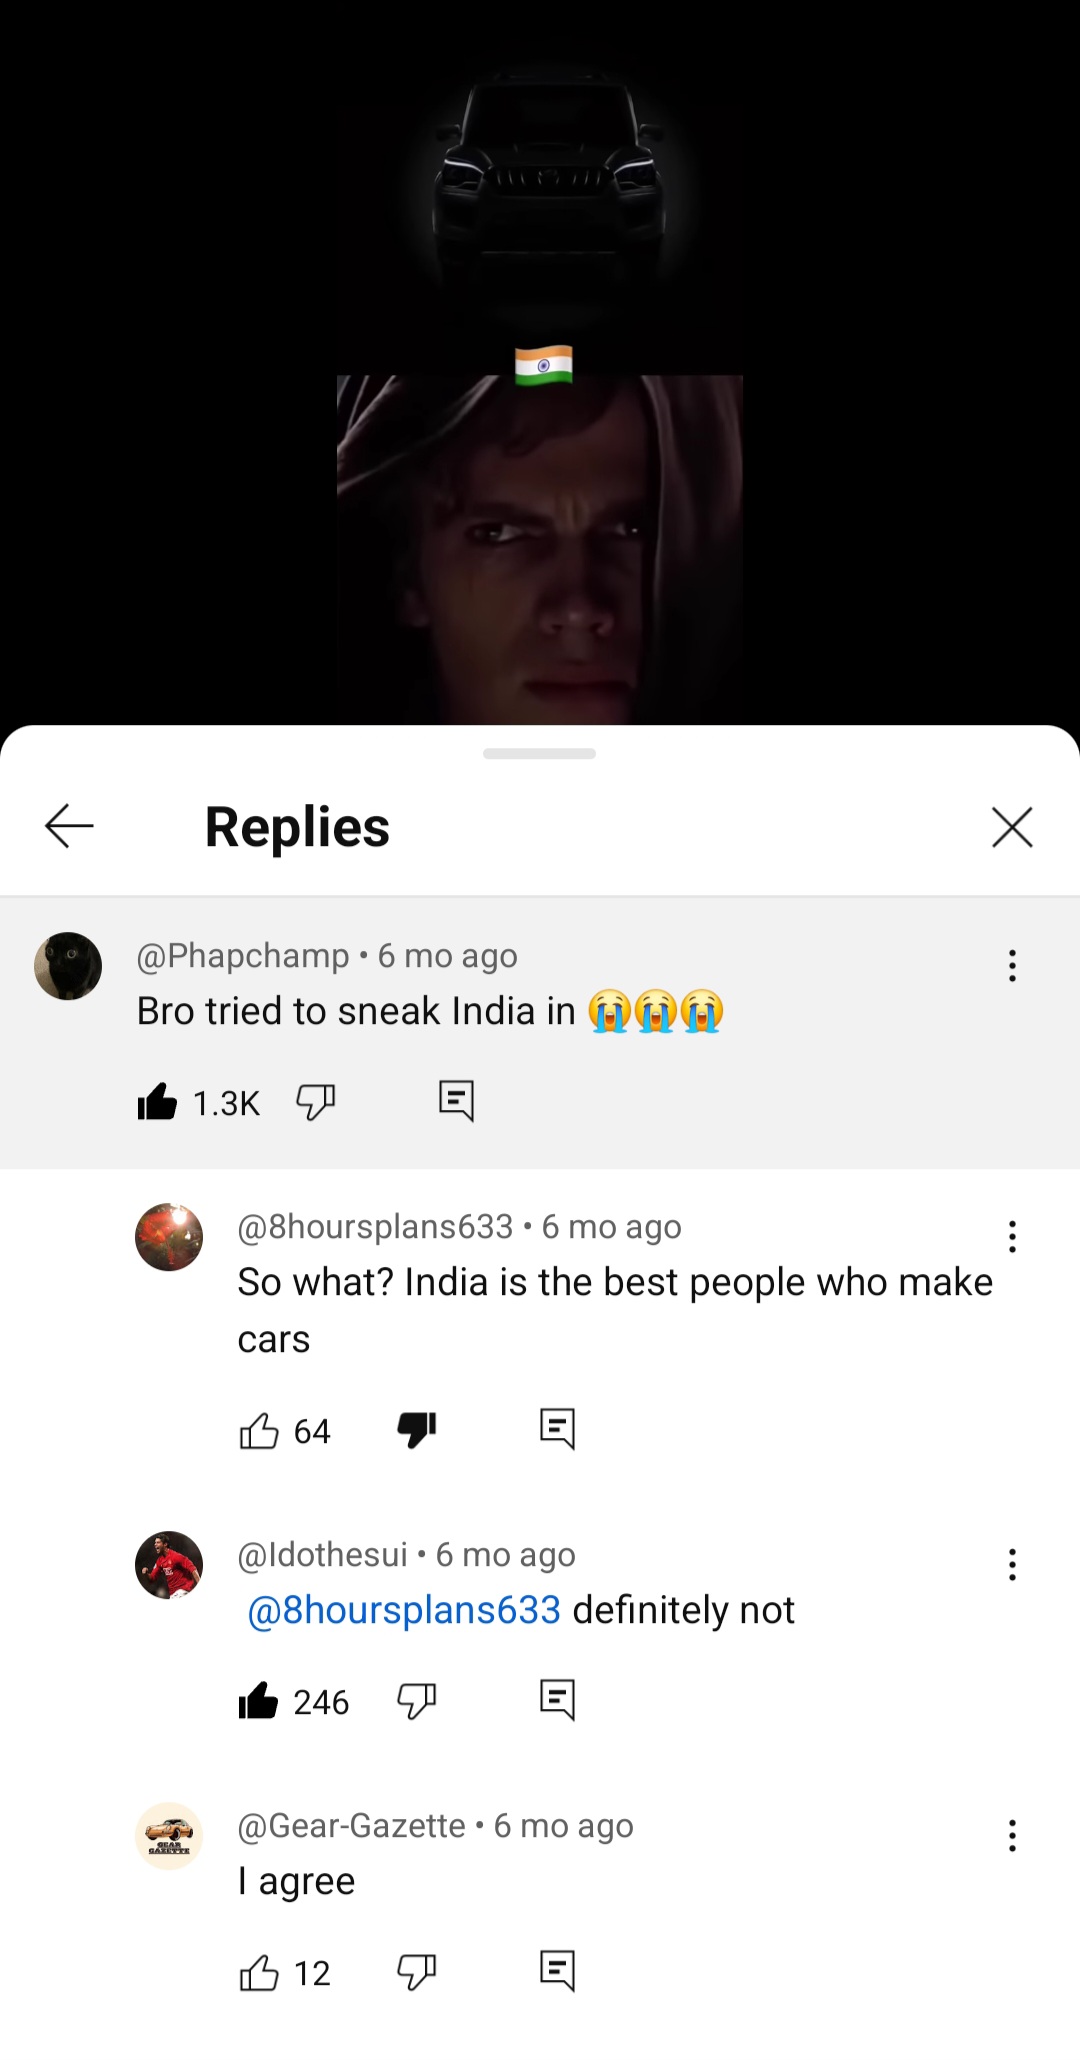Open the @8hoursplans633 mention link
Image resolution: width=1080 pixels, height=2063 pixels.
[404, 1611]
